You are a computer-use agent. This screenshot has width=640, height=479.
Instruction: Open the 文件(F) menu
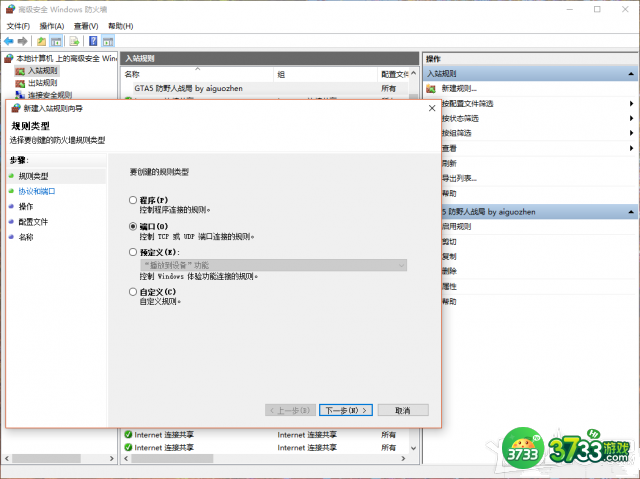click(x=18, y=26)
